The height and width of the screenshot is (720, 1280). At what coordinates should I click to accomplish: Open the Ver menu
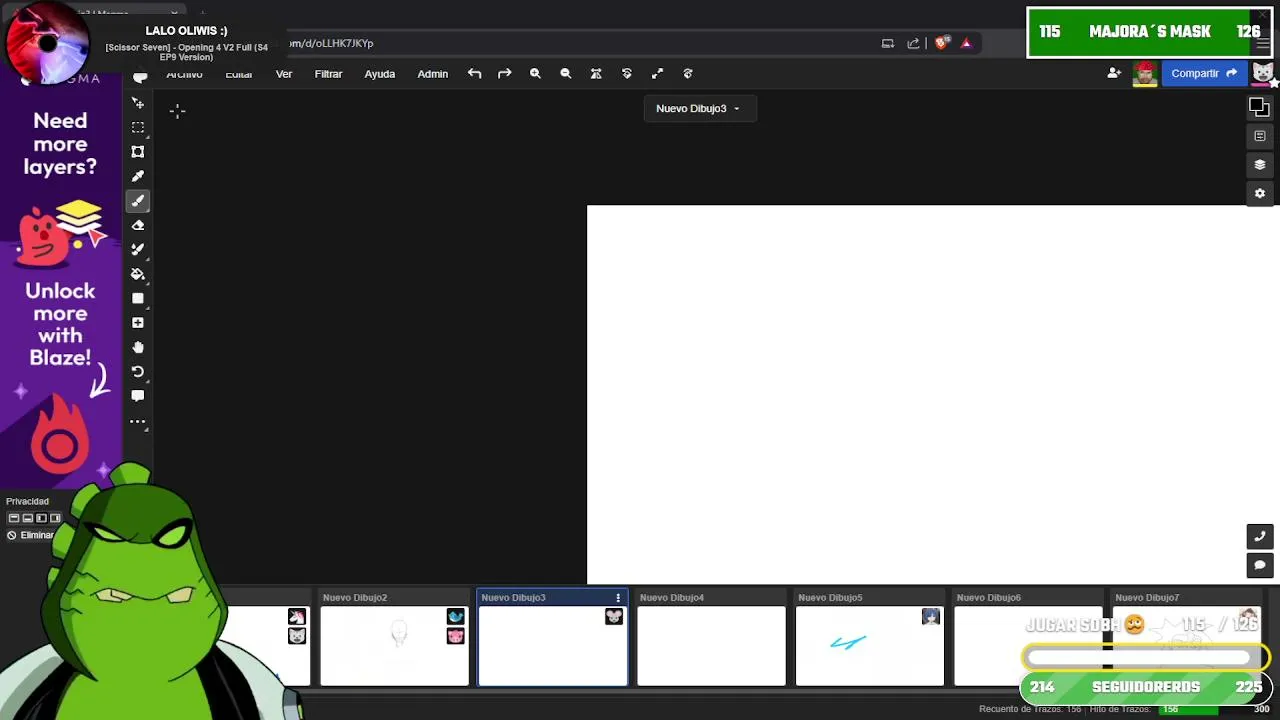tap(284, 74)
